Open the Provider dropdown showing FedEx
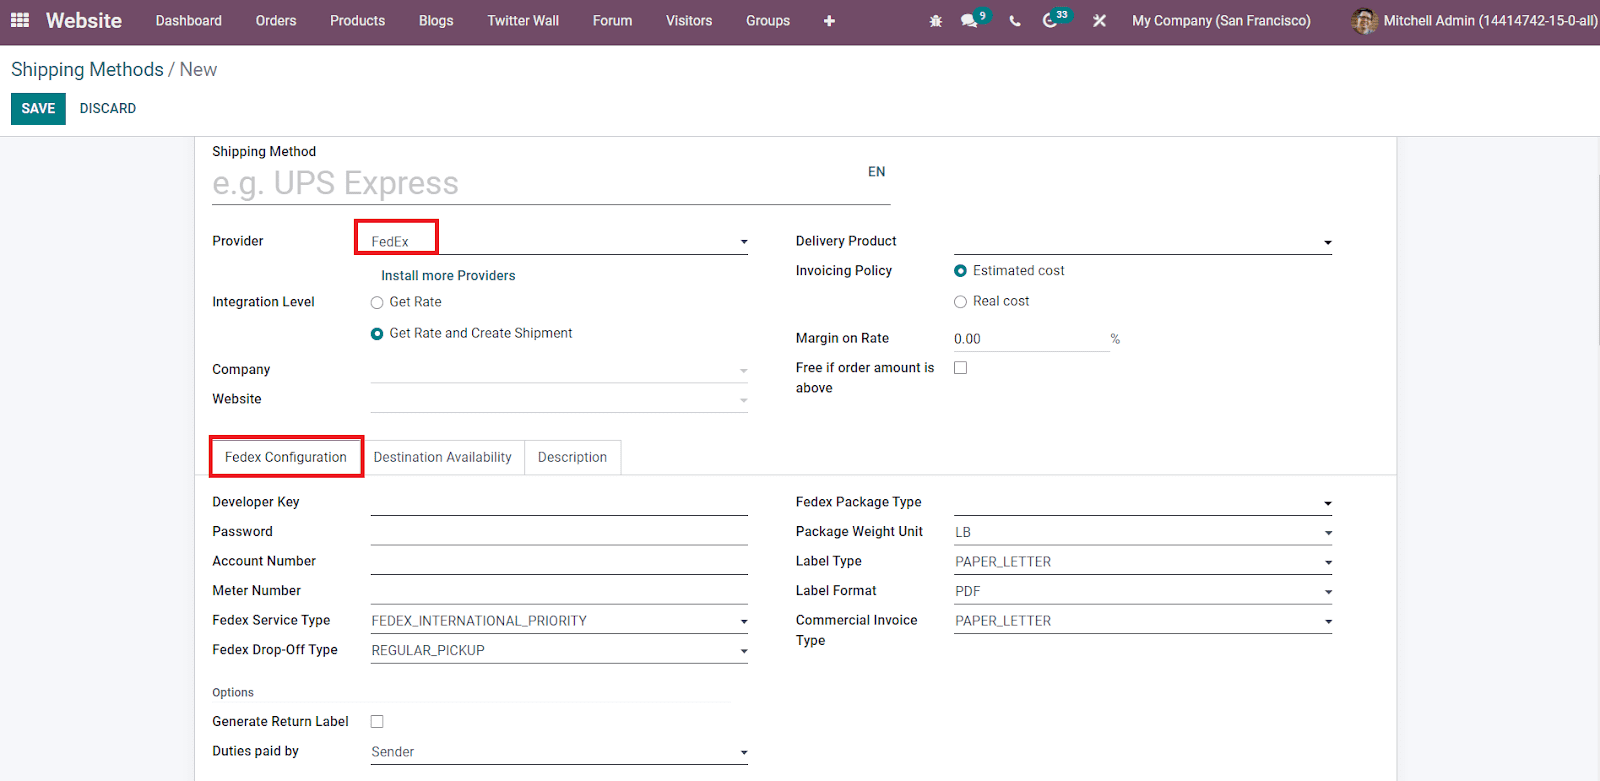This screenshot has width=1600, height=781. [x=559, y=242]
